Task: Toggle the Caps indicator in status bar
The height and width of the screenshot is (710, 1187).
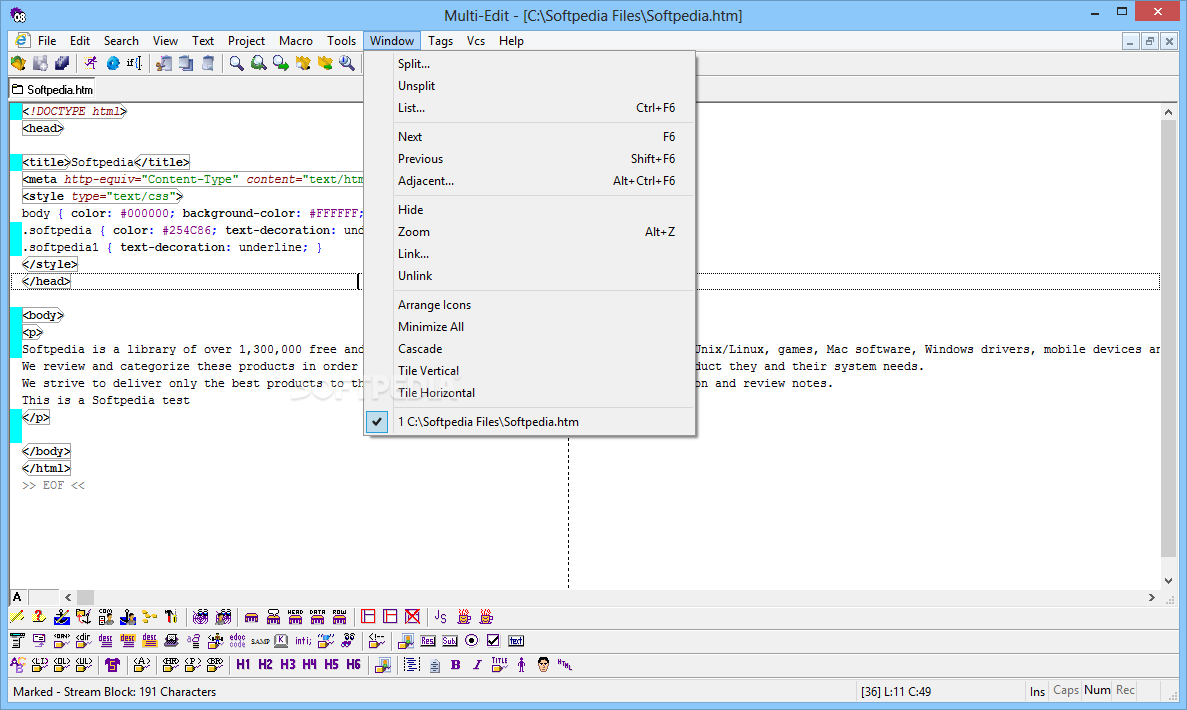Action: click(1066, 690)
